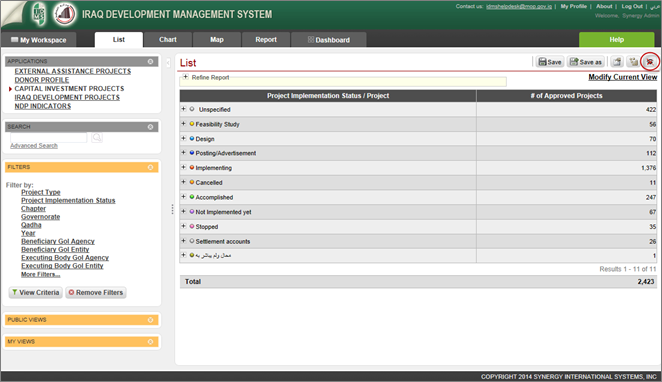Switch to the Report tab
The image size is (662, 382).
point(266,40)
